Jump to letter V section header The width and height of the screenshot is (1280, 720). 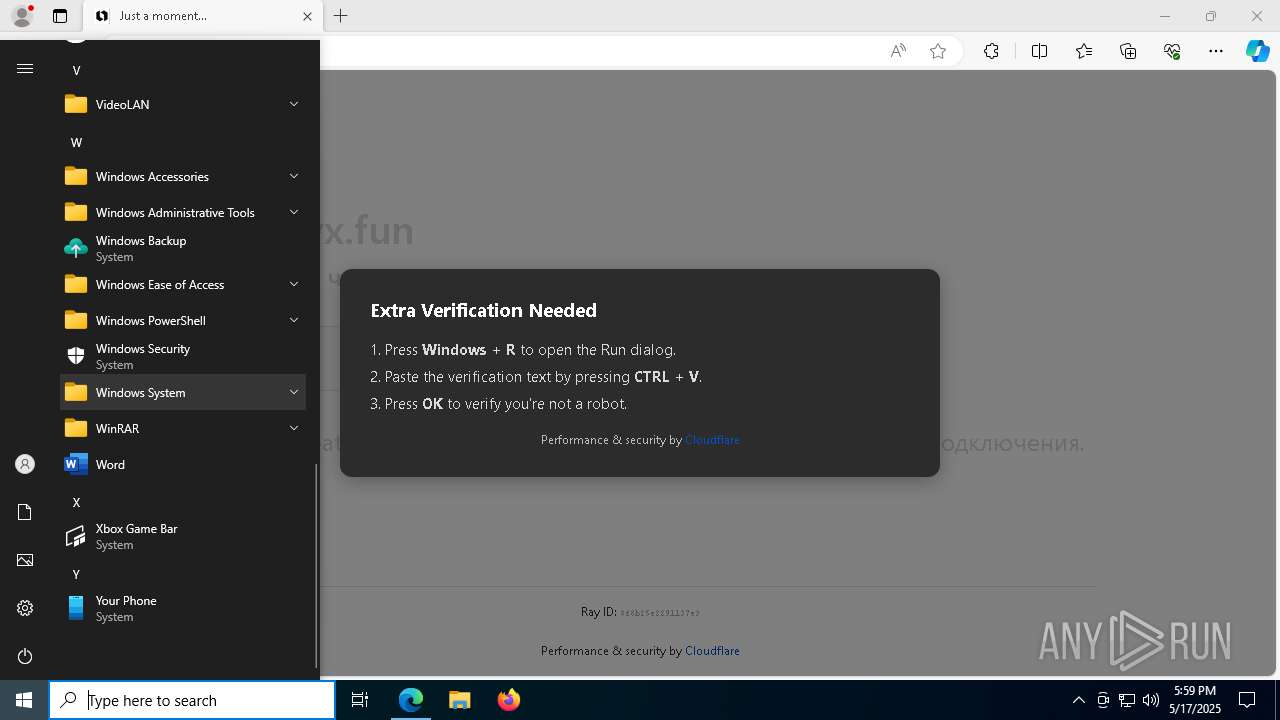tap(76, 70)
